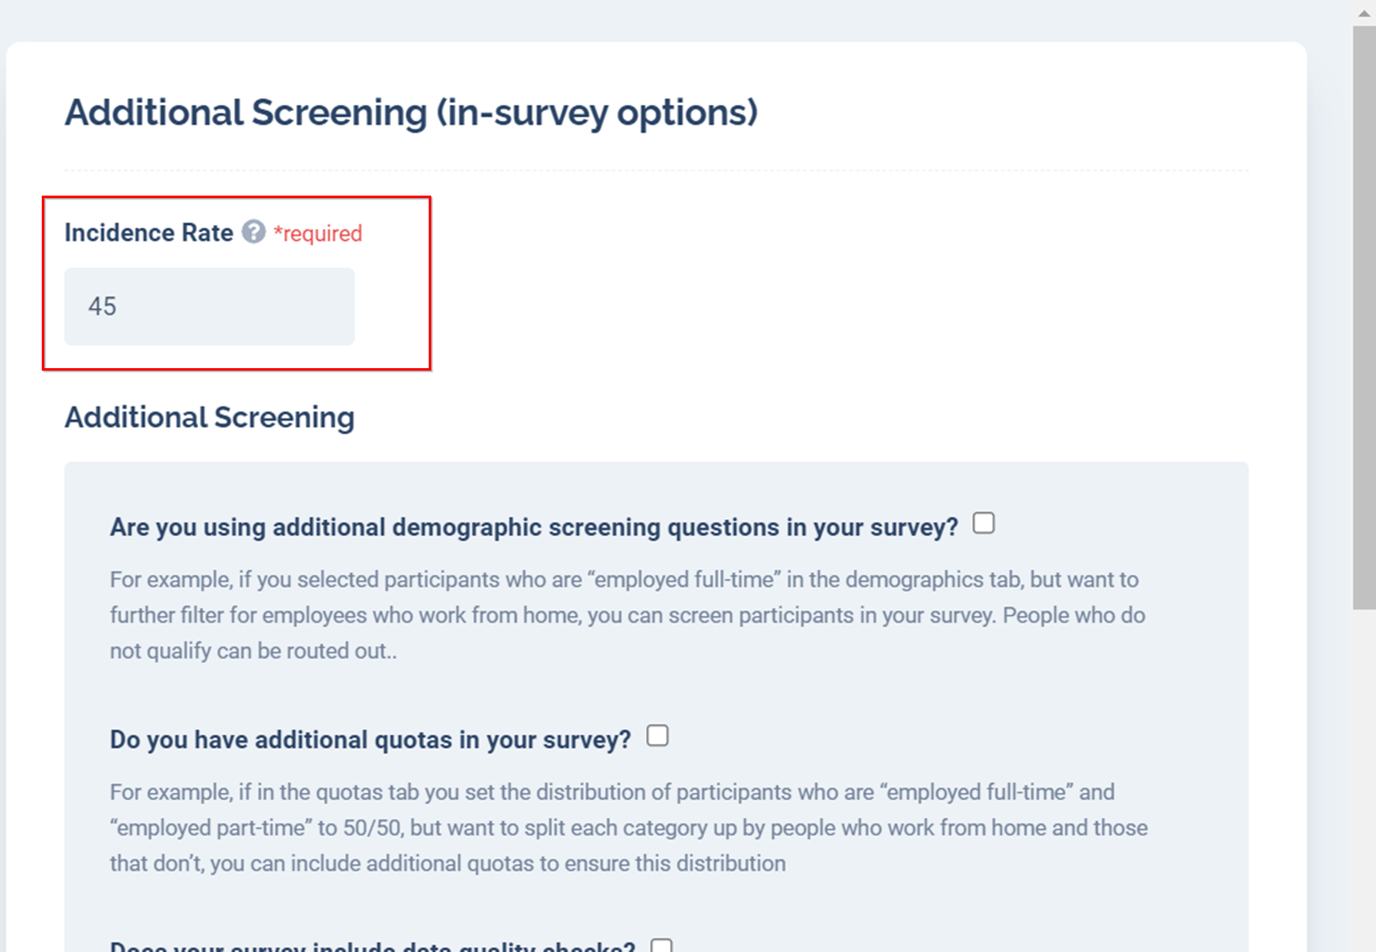Click the dotted divider under the main heading

pos(656,170)
